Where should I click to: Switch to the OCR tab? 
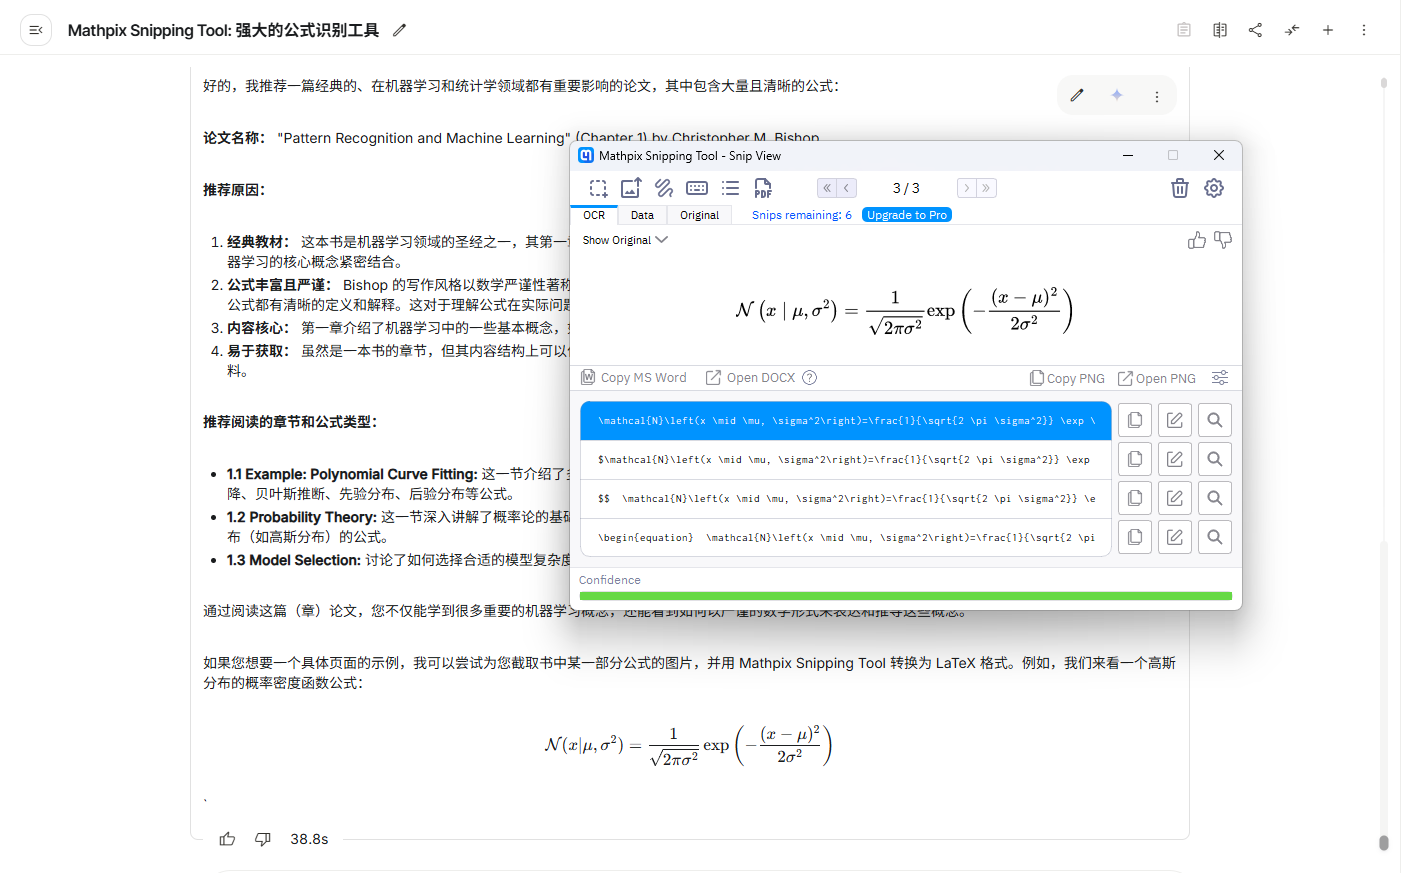[x=594, y=215]
